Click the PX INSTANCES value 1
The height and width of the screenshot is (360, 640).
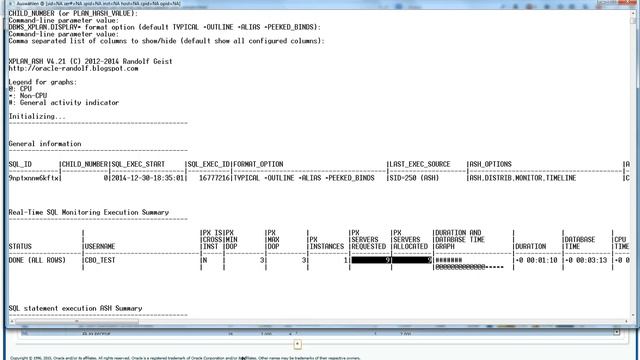pos(345,260)
